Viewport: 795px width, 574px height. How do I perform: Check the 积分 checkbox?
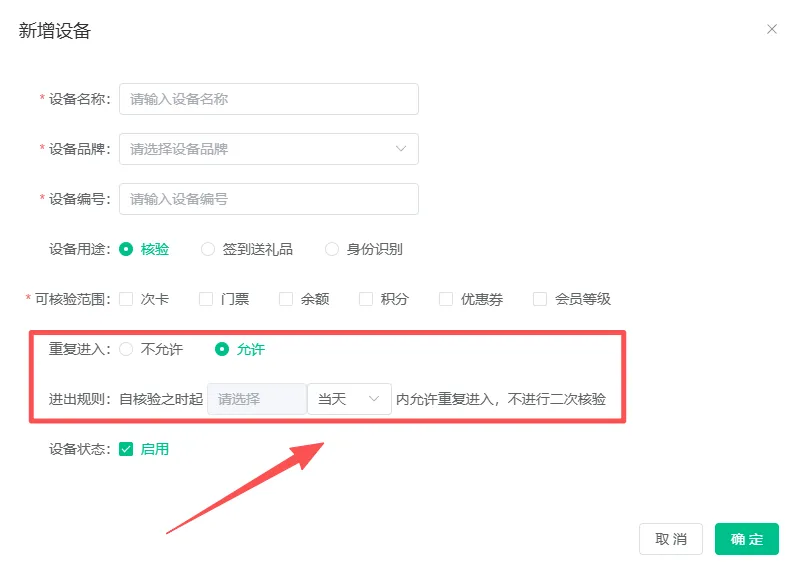point(366,299)
